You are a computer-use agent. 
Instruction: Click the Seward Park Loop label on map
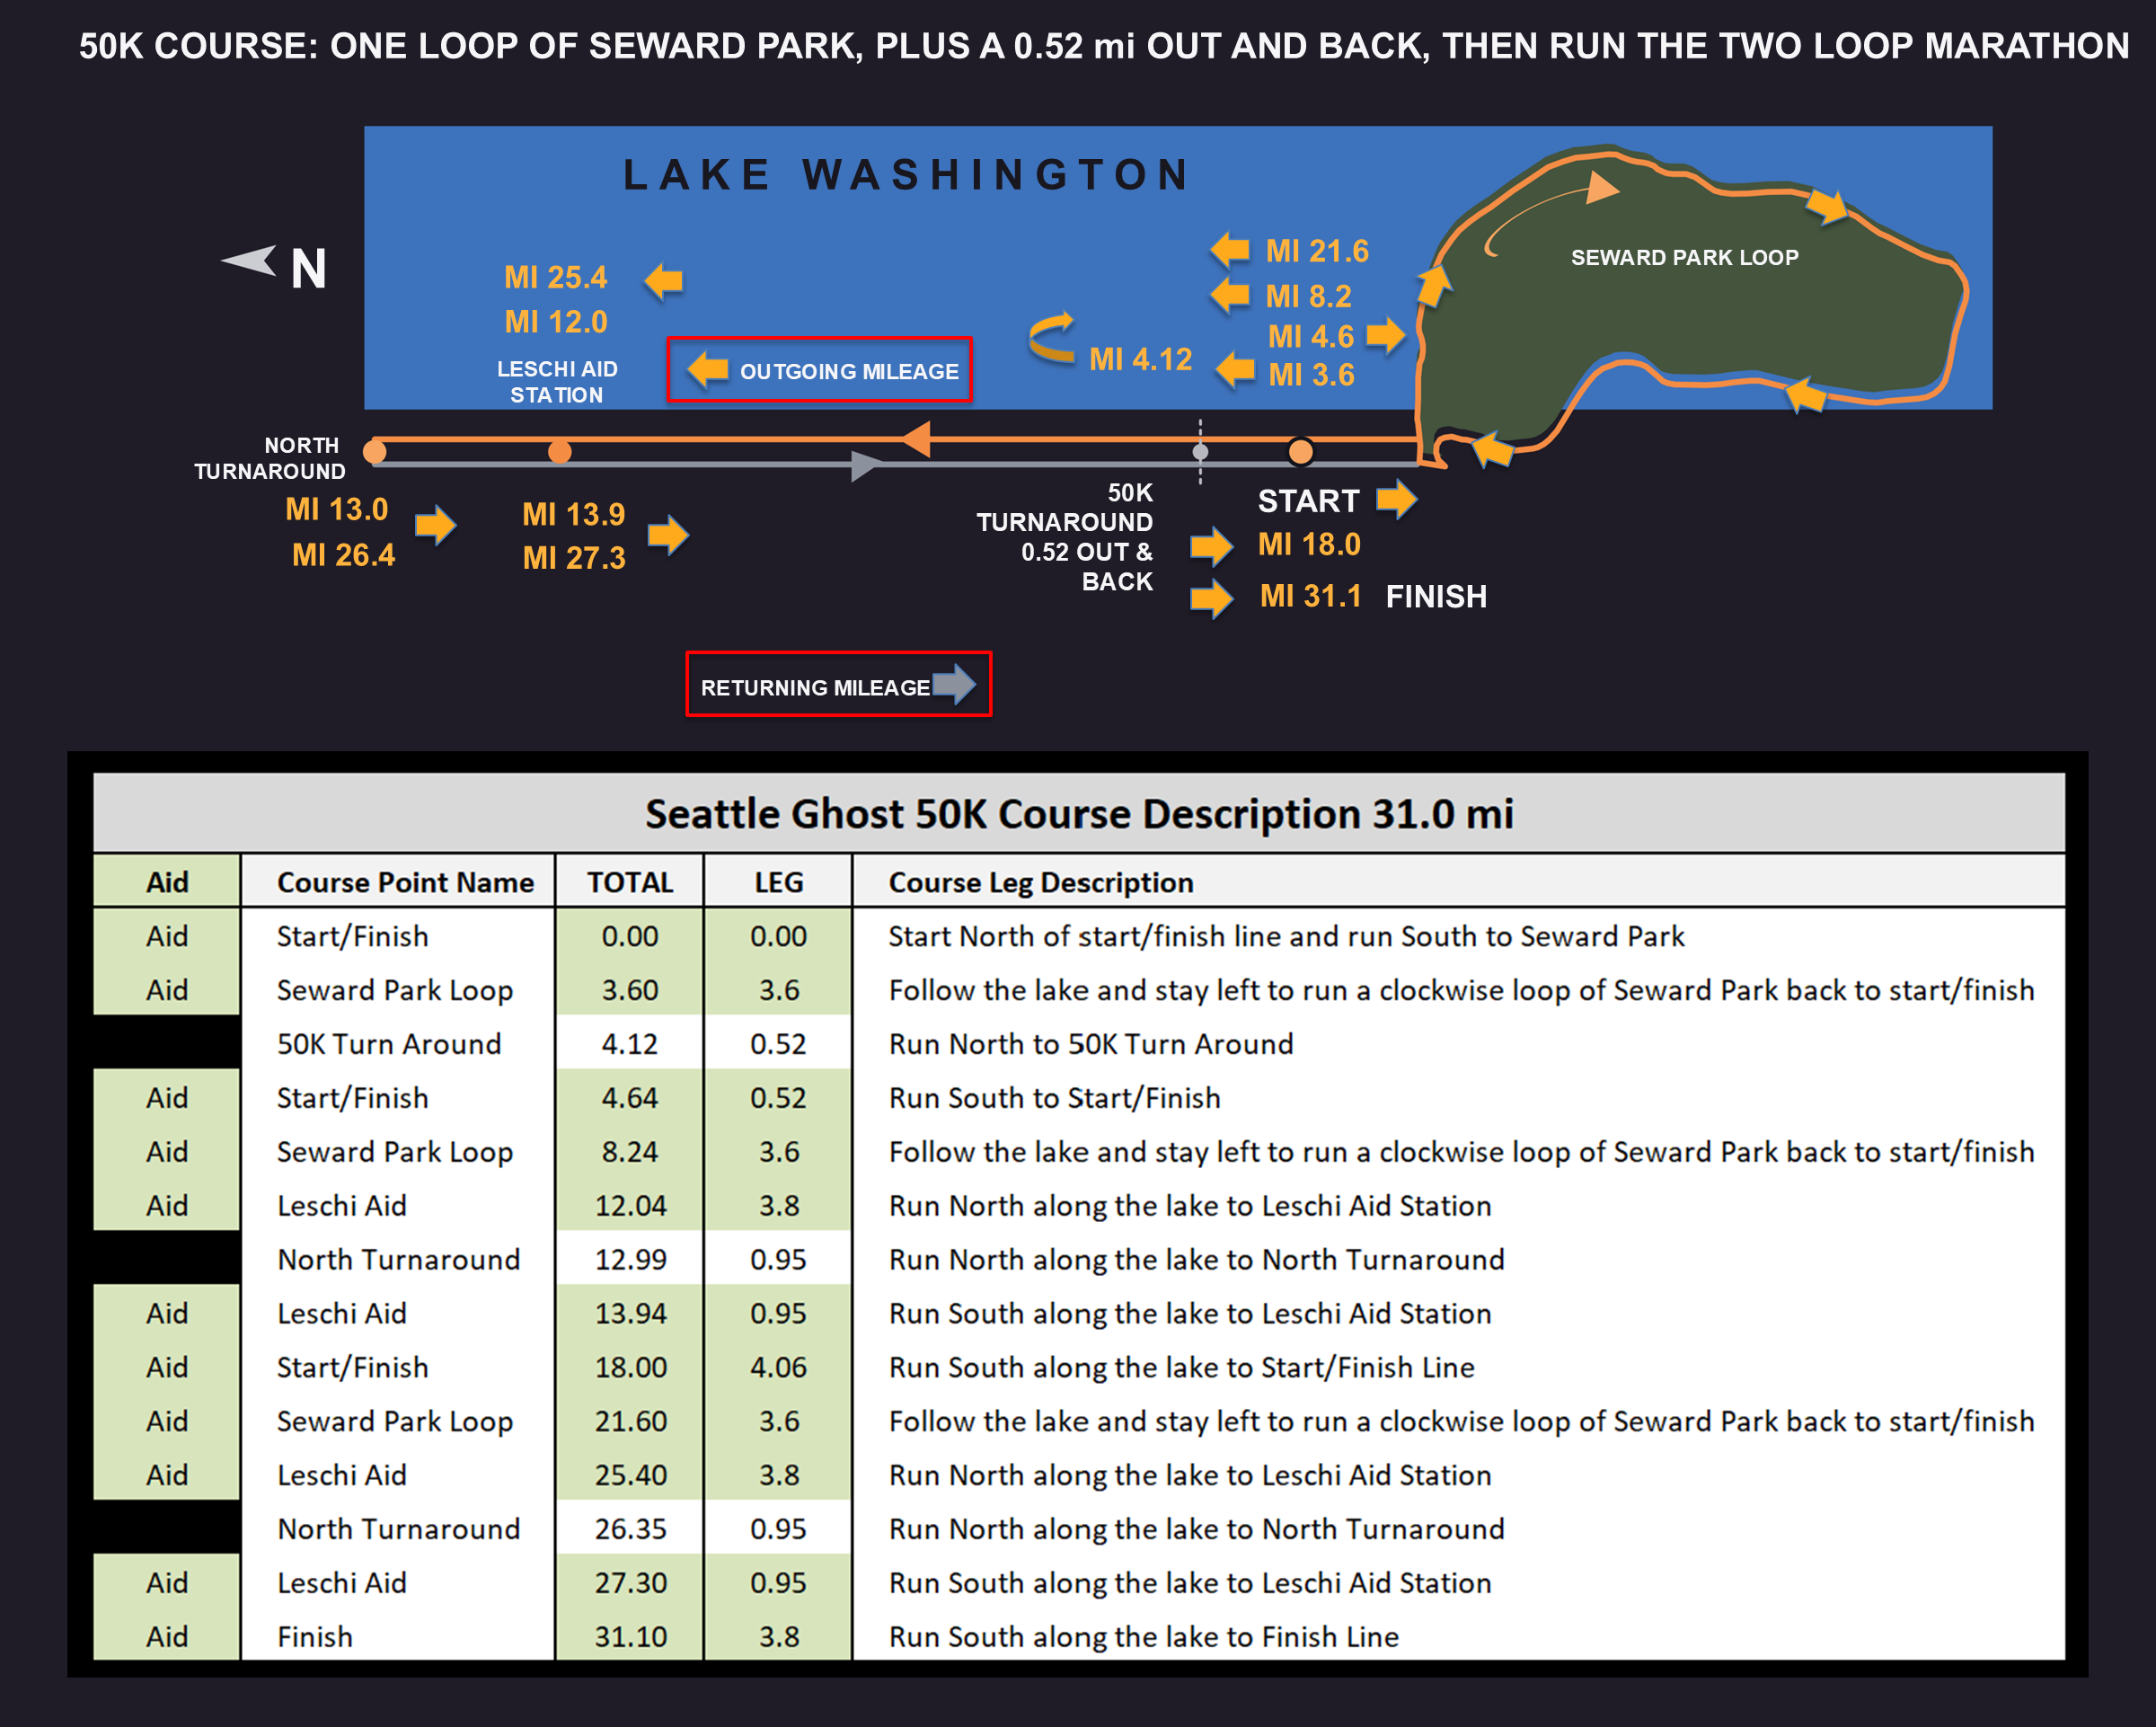tap(1684, 258)
